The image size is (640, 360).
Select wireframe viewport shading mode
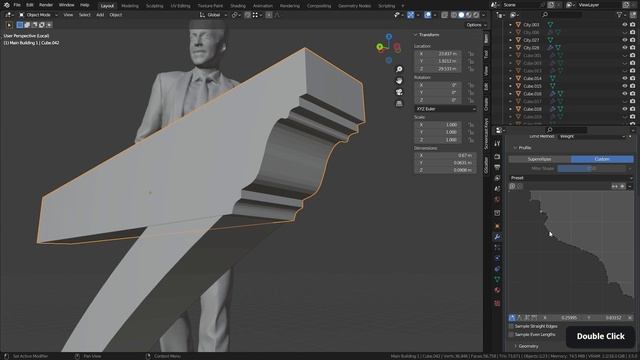pos(454,15)
